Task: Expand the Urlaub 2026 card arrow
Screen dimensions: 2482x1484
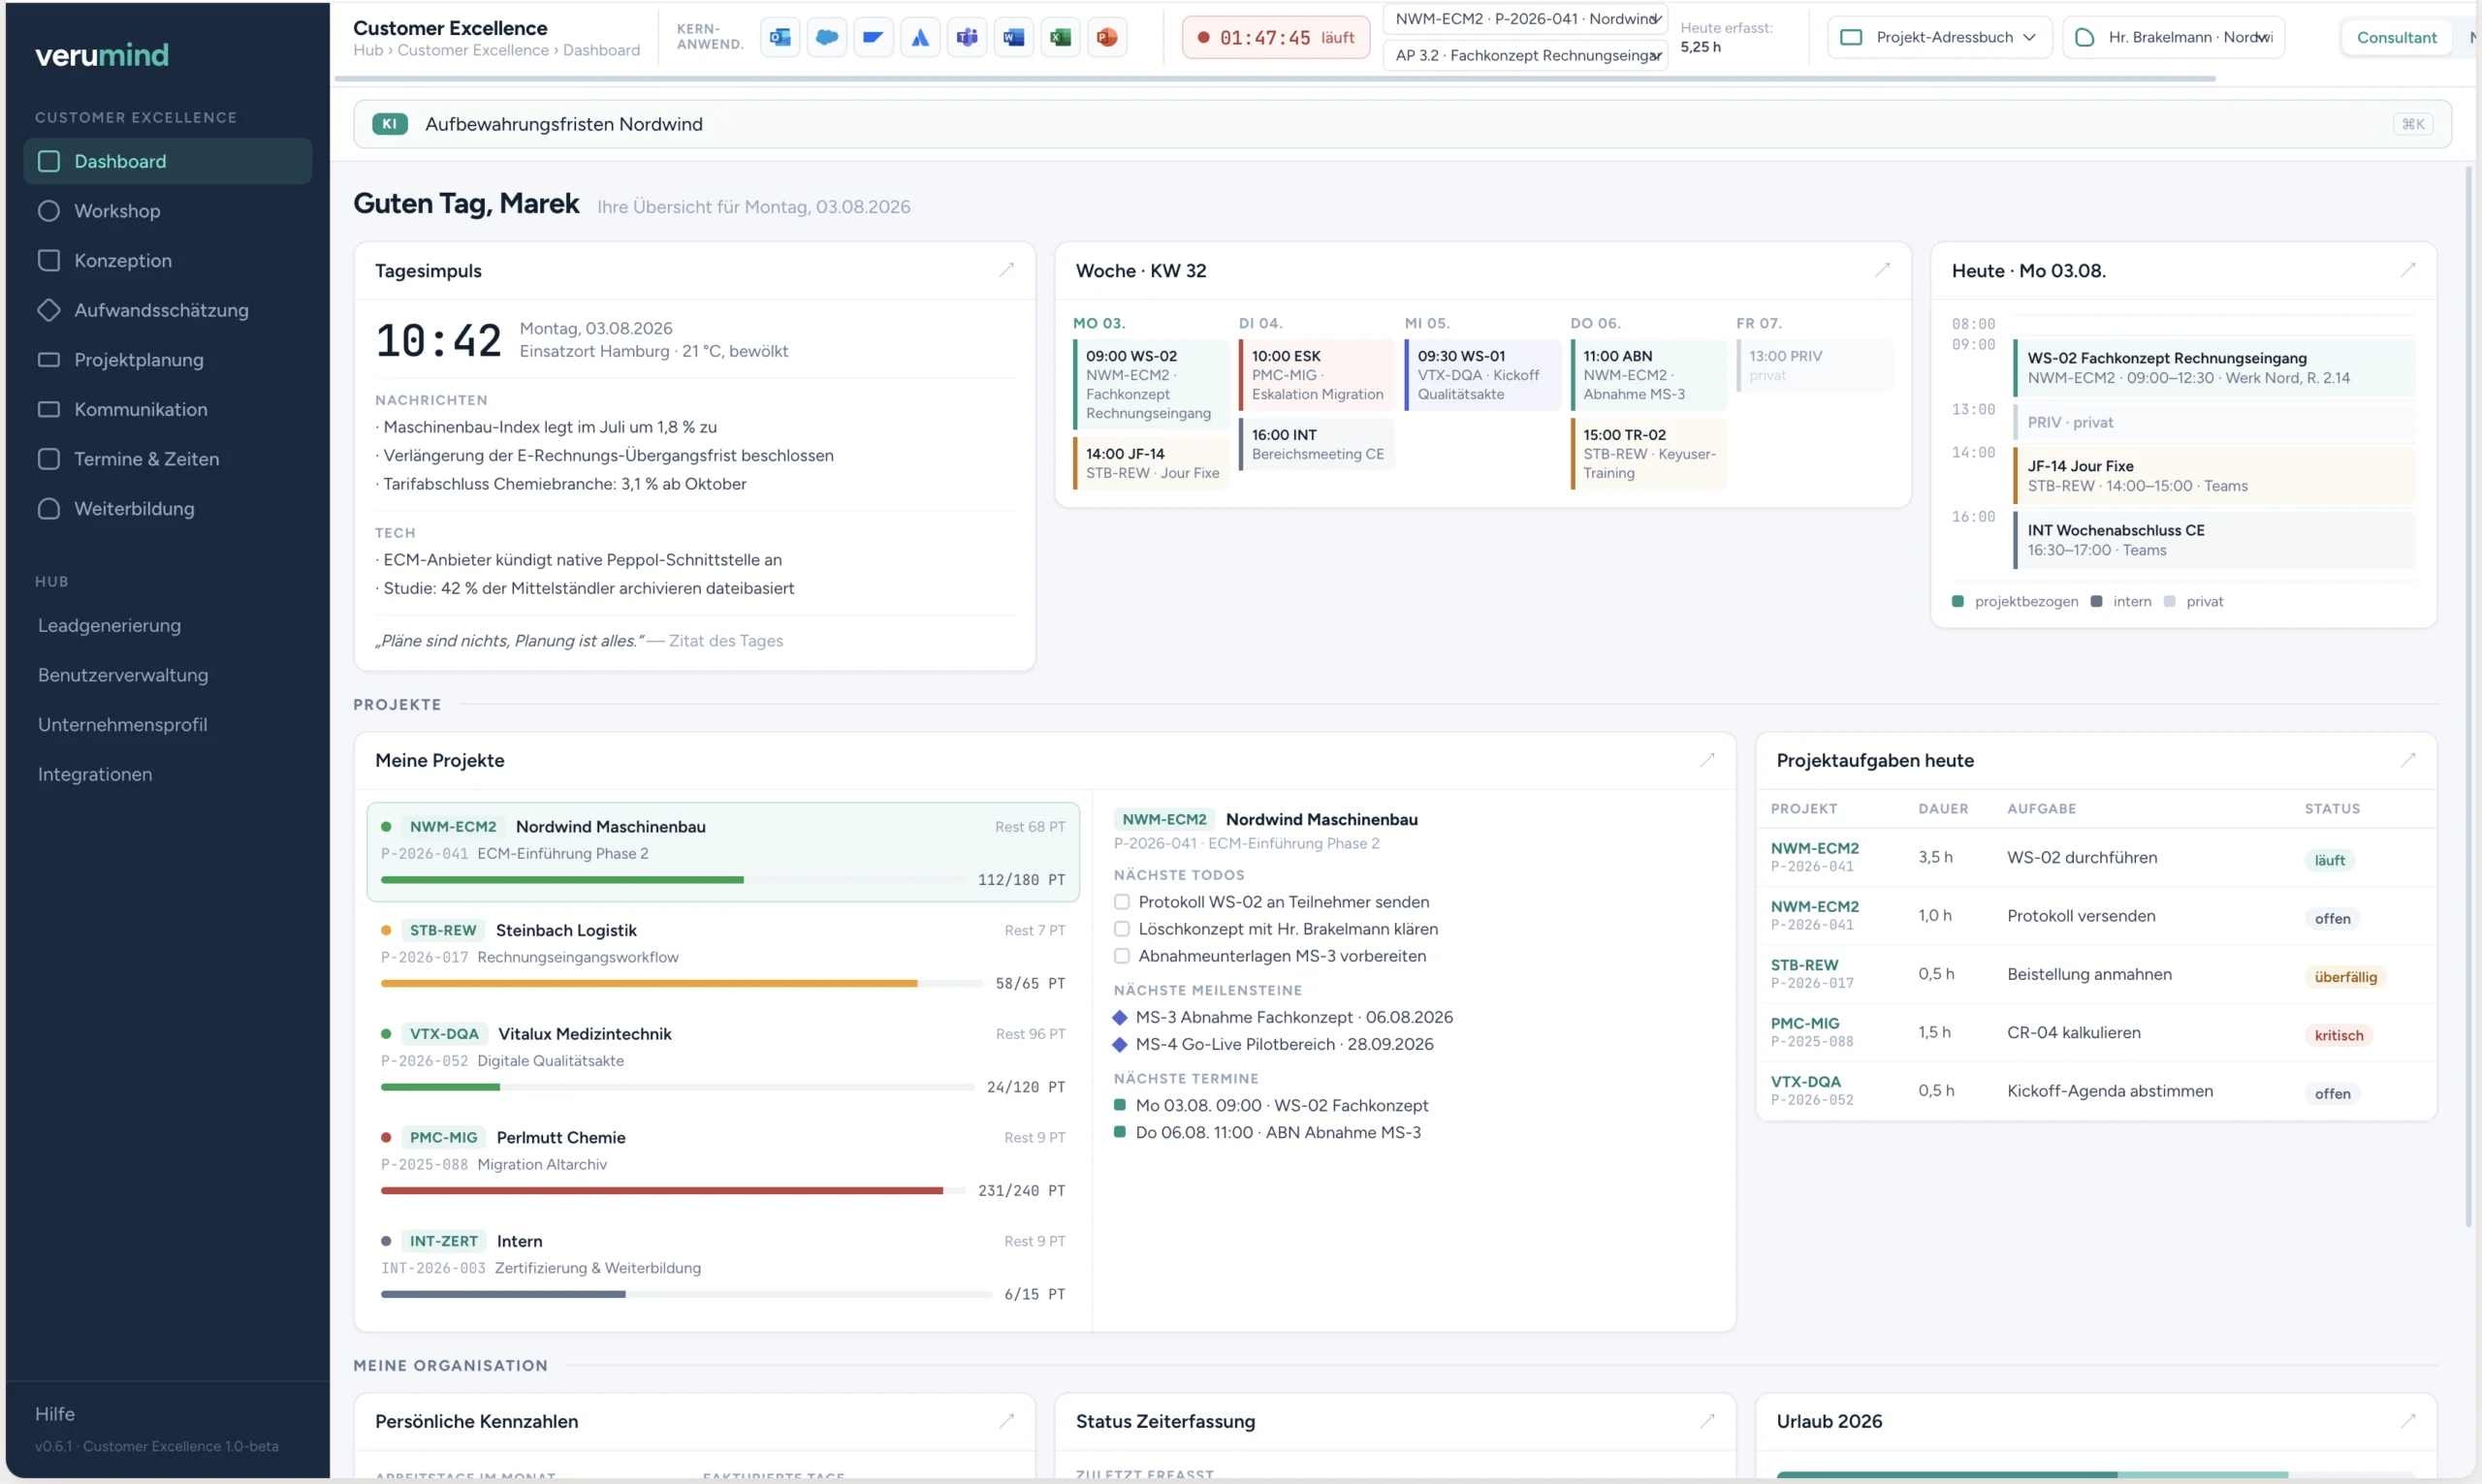Action: (2408, 1420)
